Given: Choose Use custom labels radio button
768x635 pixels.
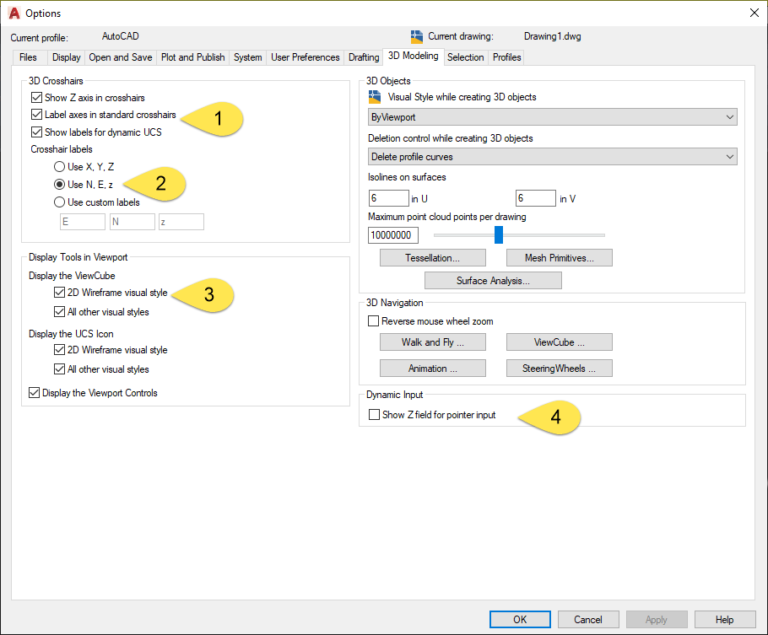Looking at the screenshot, I should coord(60,202).
